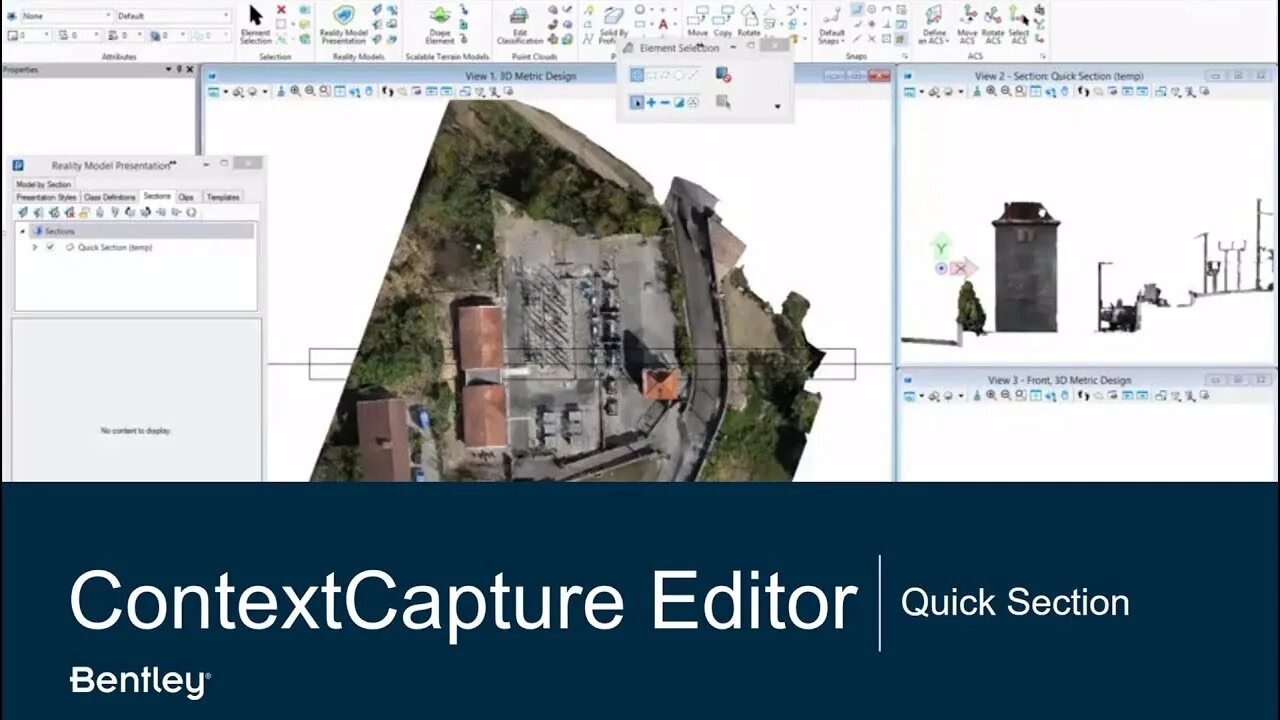This screenshot has height=720, width=1280.
Task: Click the Select ACS tool
Action: pos(1019,24)
